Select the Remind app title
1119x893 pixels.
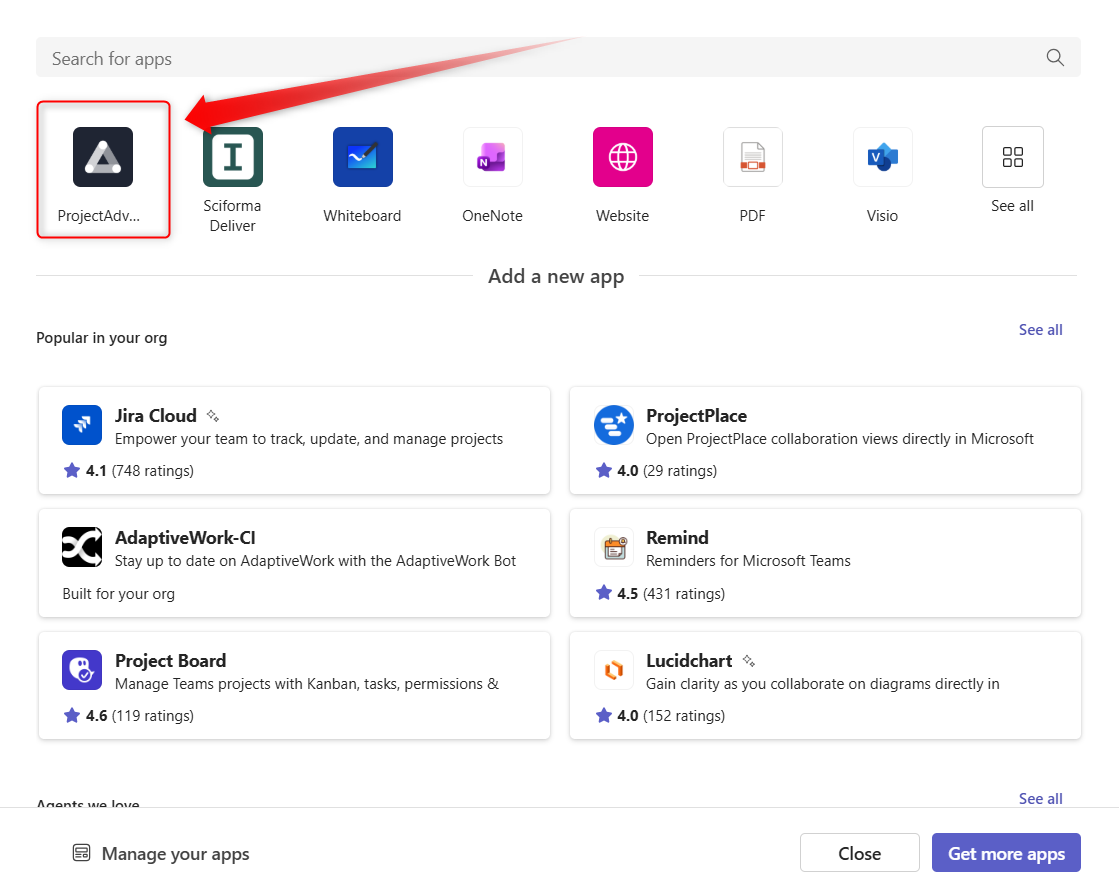click(x=677, y=538)
